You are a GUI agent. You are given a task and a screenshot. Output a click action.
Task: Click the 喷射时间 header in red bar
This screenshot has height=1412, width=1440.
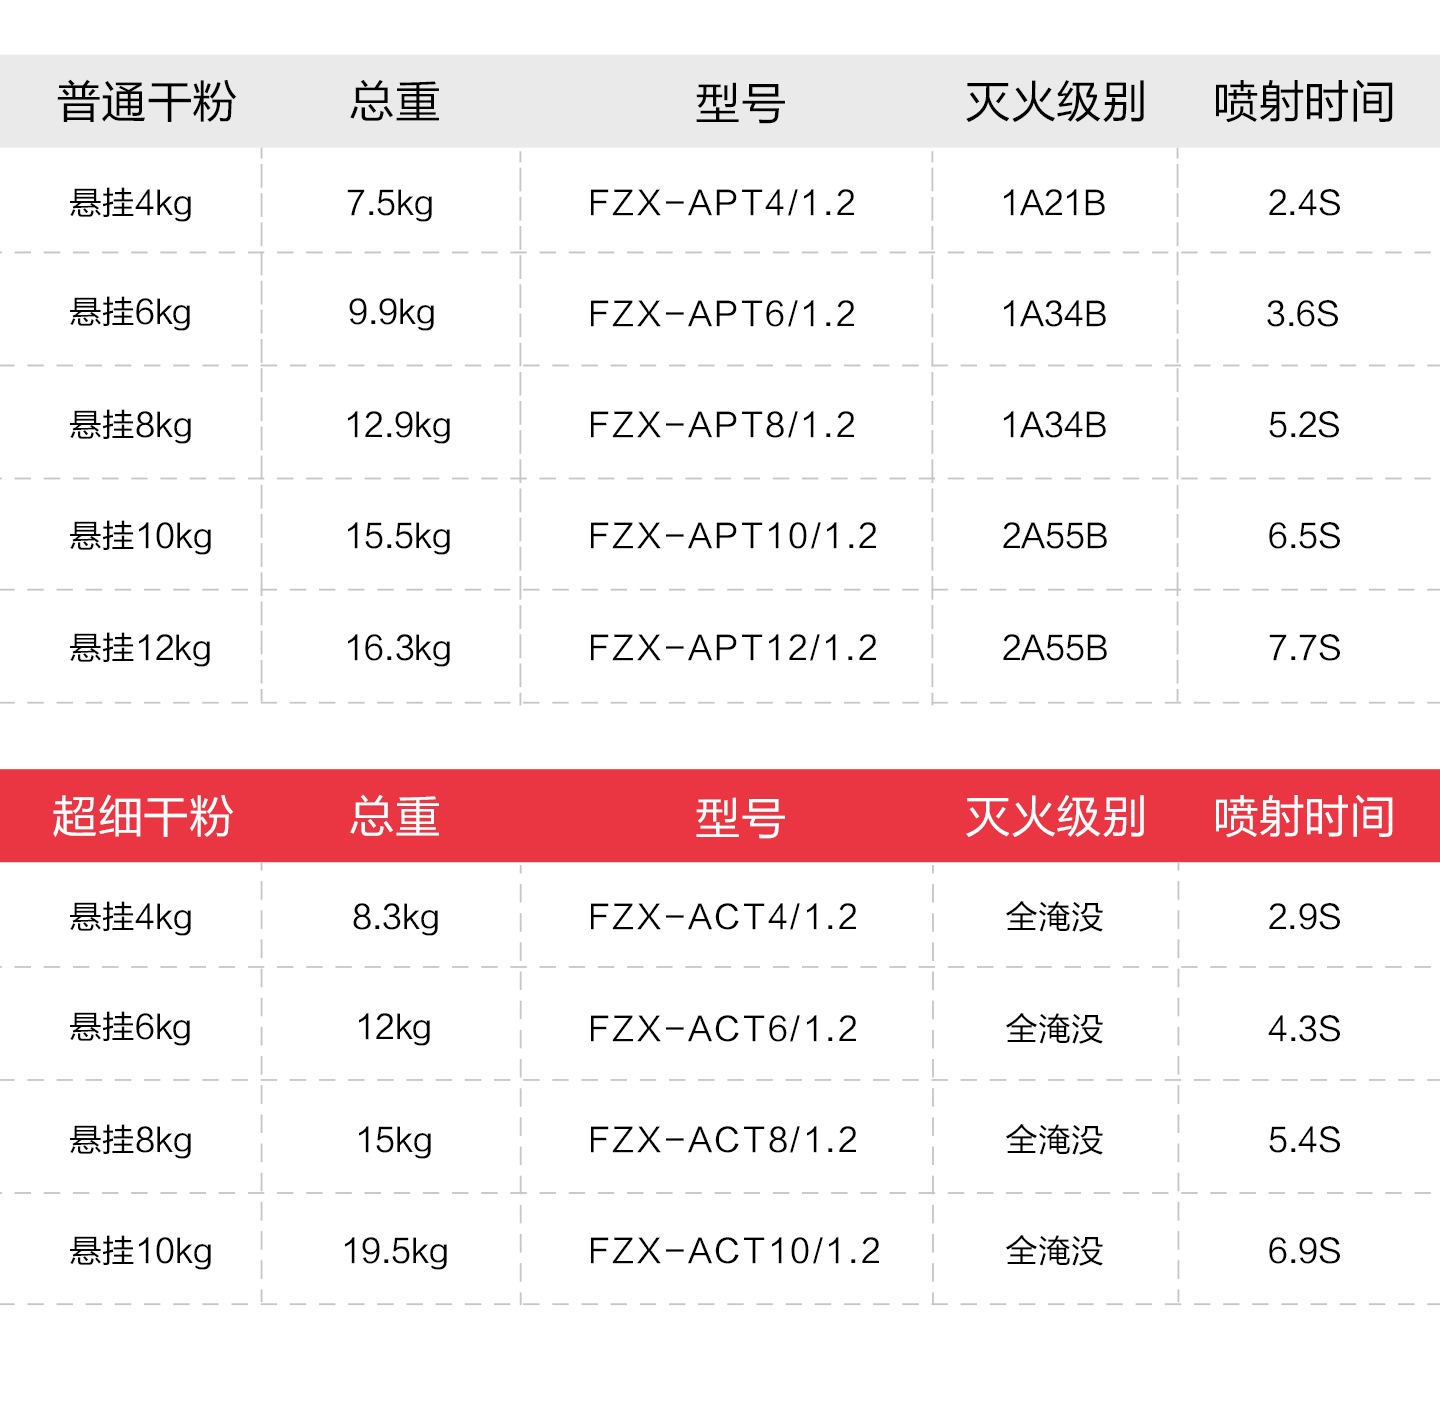click(x=1304, y=816)
